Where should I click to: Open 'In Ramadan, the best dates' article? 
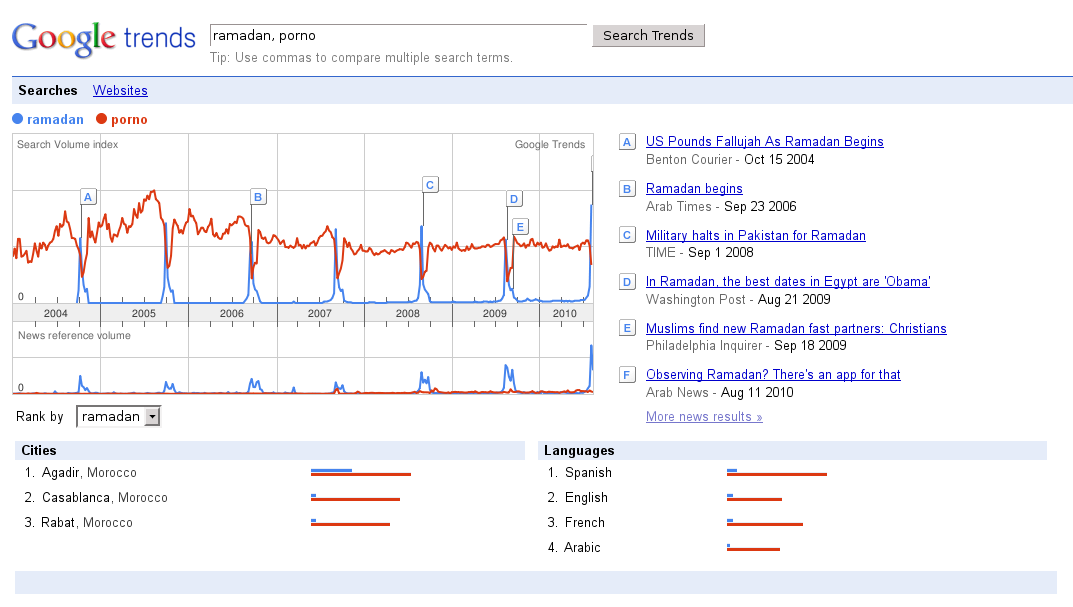pos(788,282)
